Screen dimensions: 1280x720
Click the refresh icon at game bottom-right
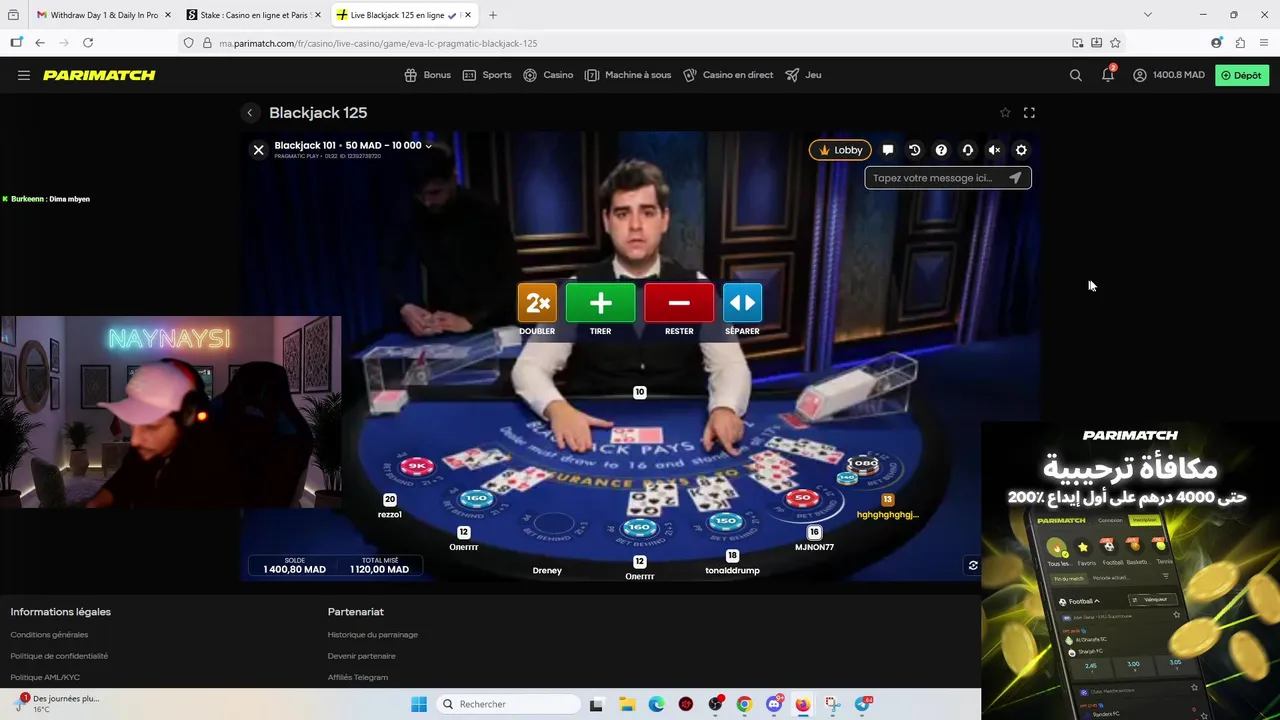[x=973, y=565]
